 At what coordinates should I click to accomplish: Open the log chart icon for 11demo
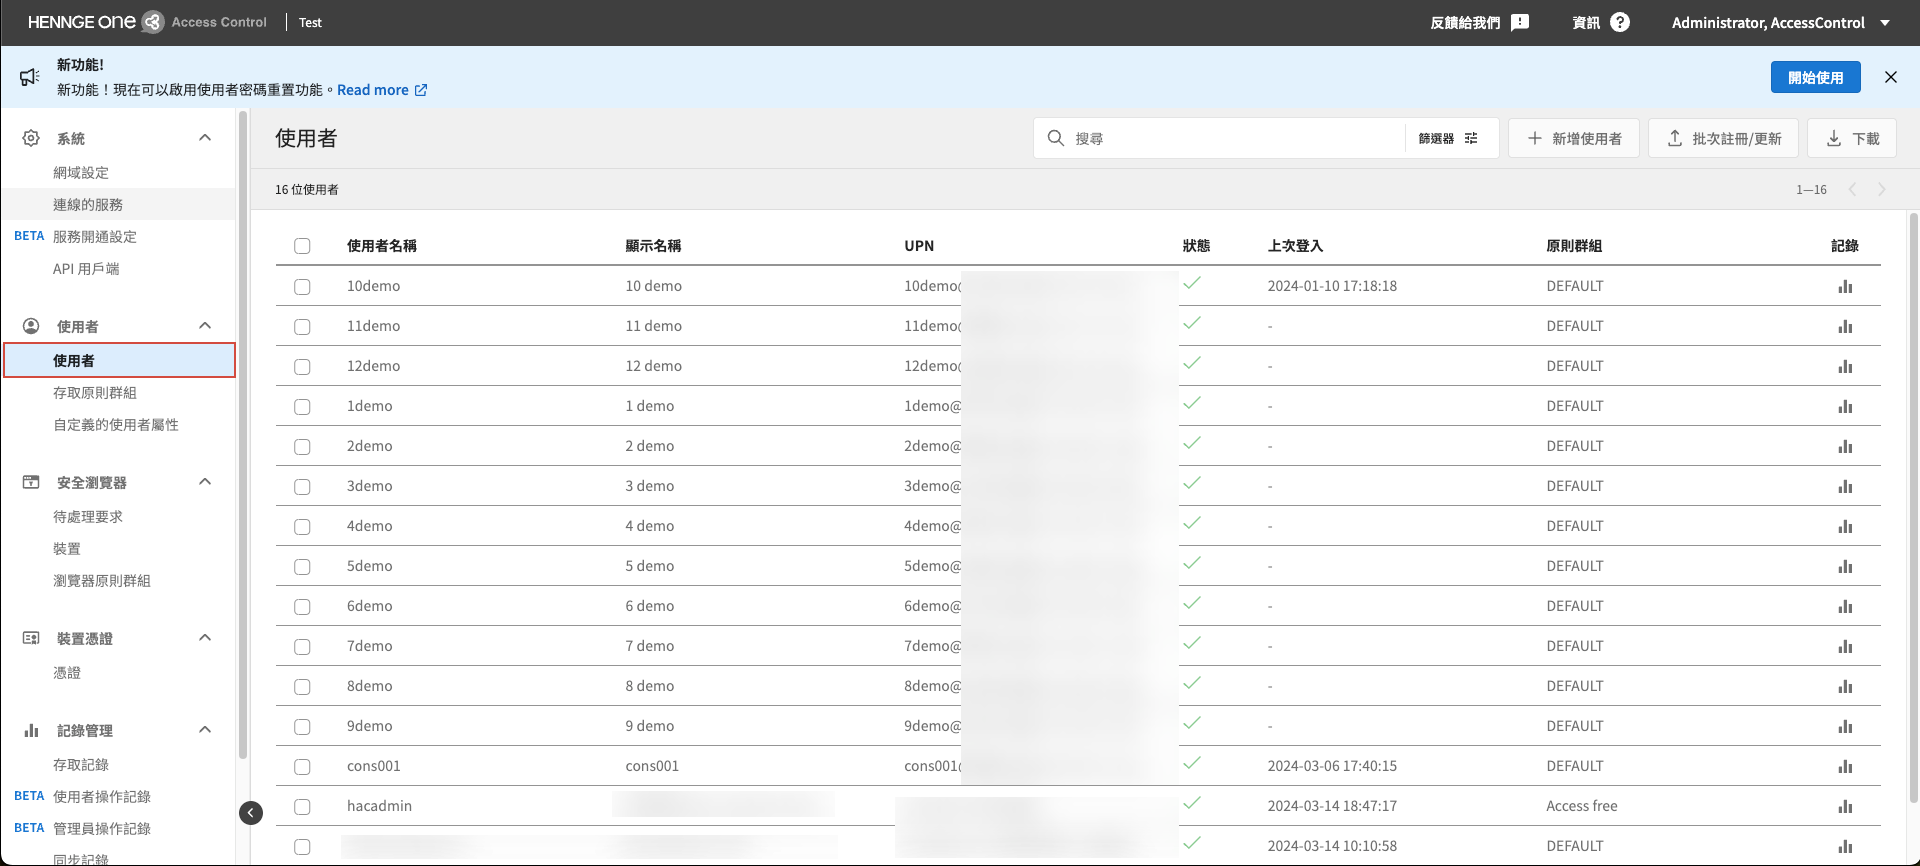1845,327
